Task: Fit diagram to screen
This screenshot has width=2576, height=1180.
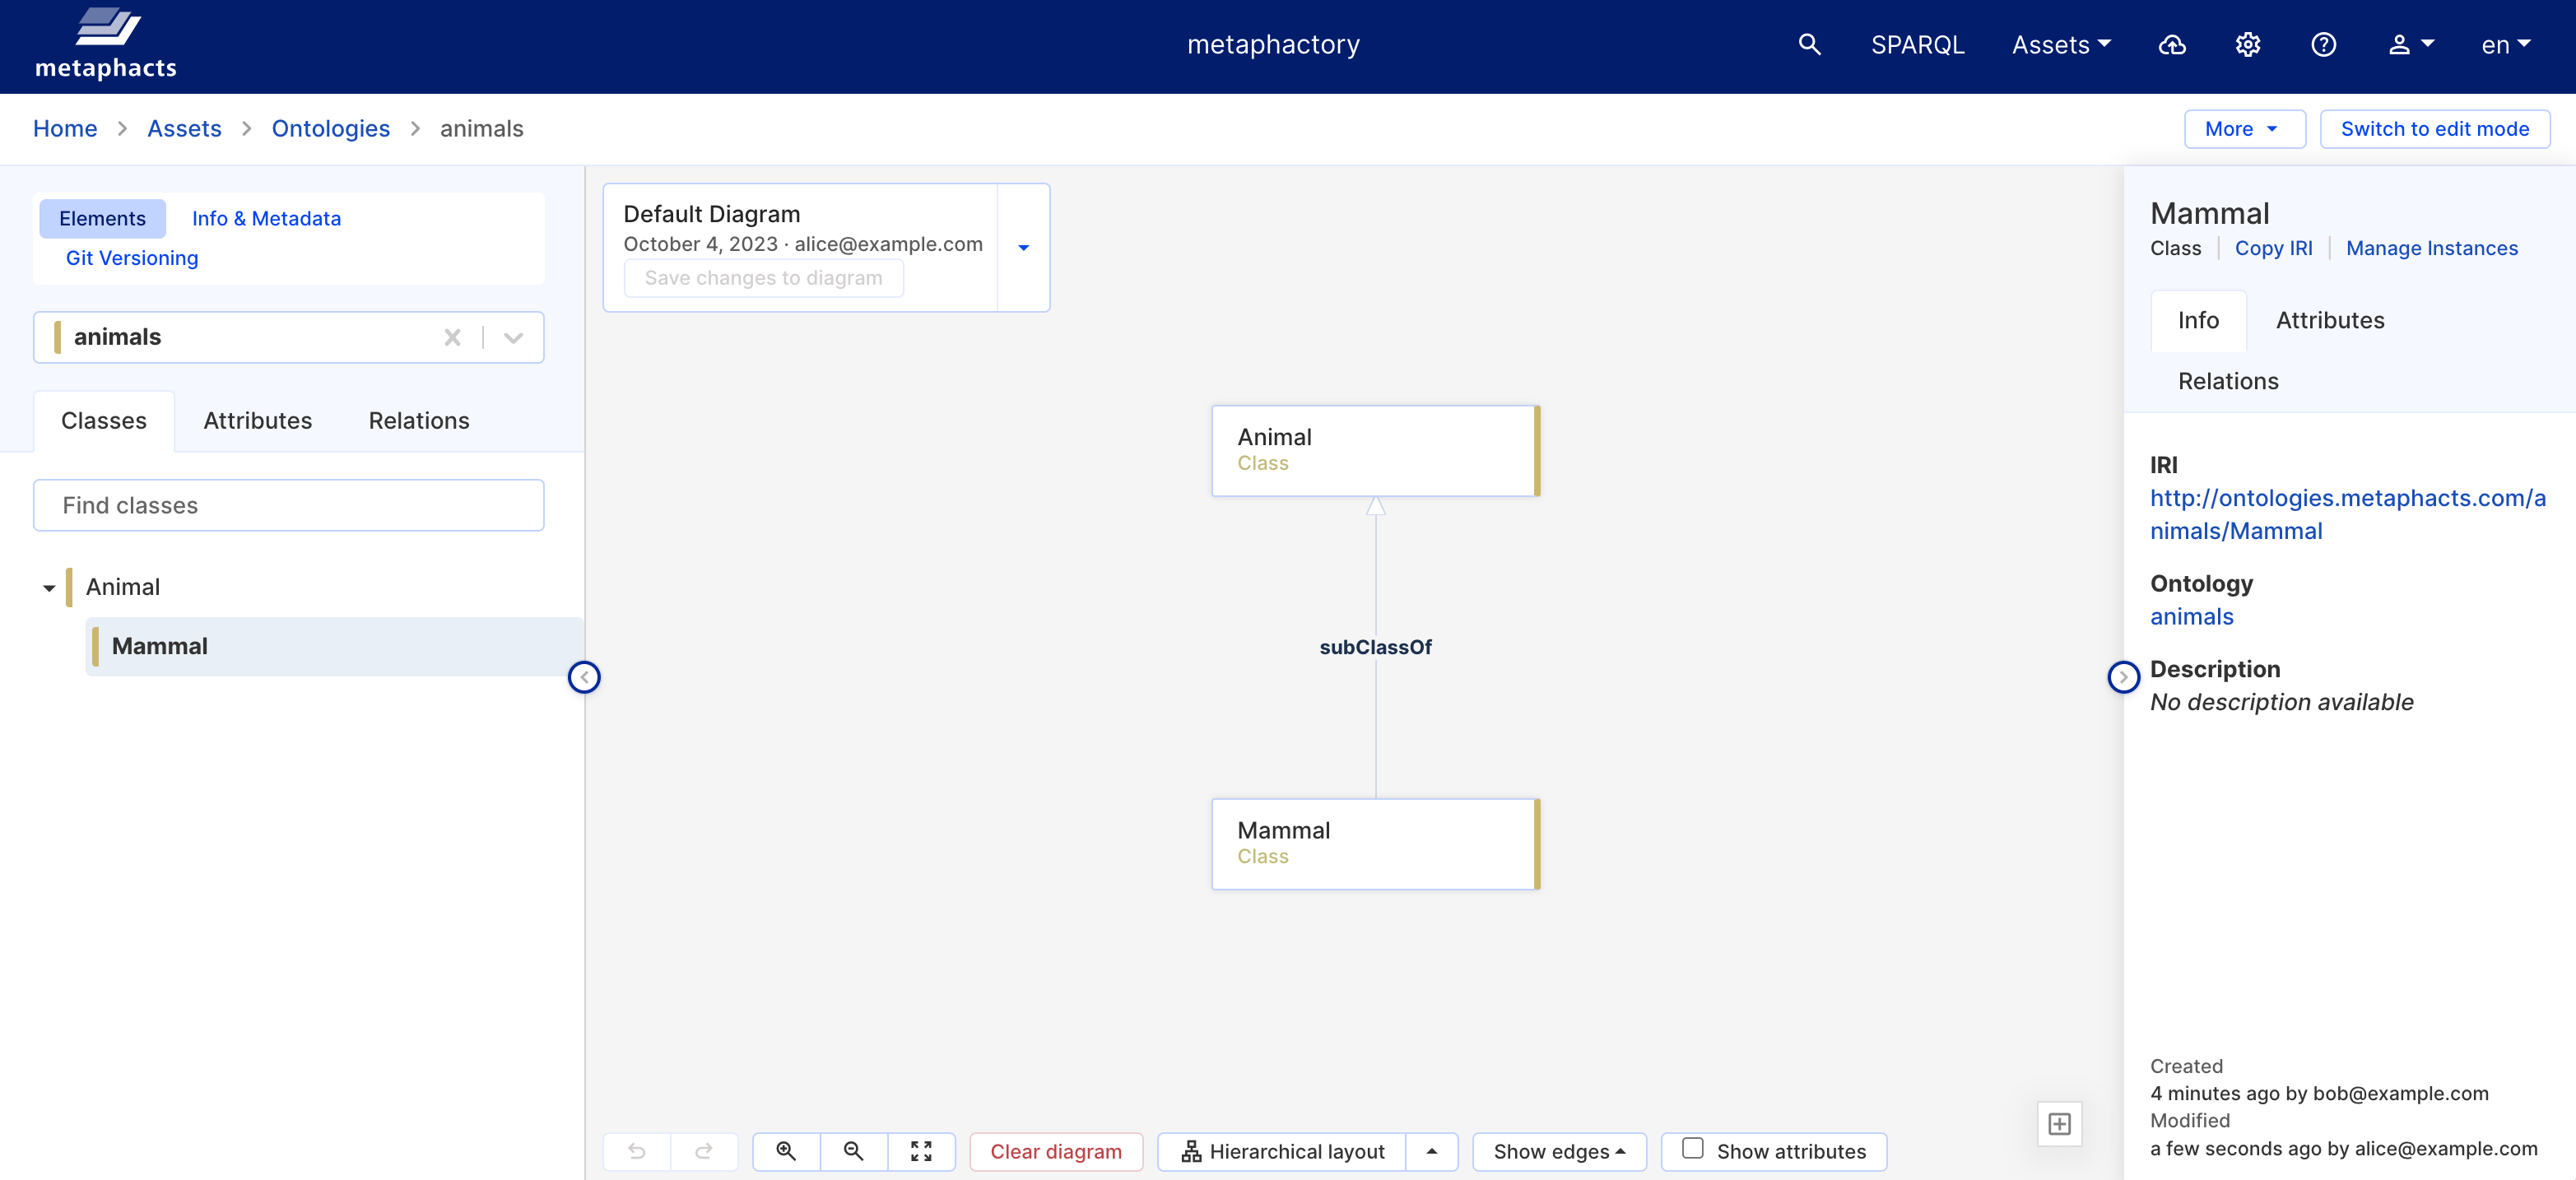Action: (921, 1151)
